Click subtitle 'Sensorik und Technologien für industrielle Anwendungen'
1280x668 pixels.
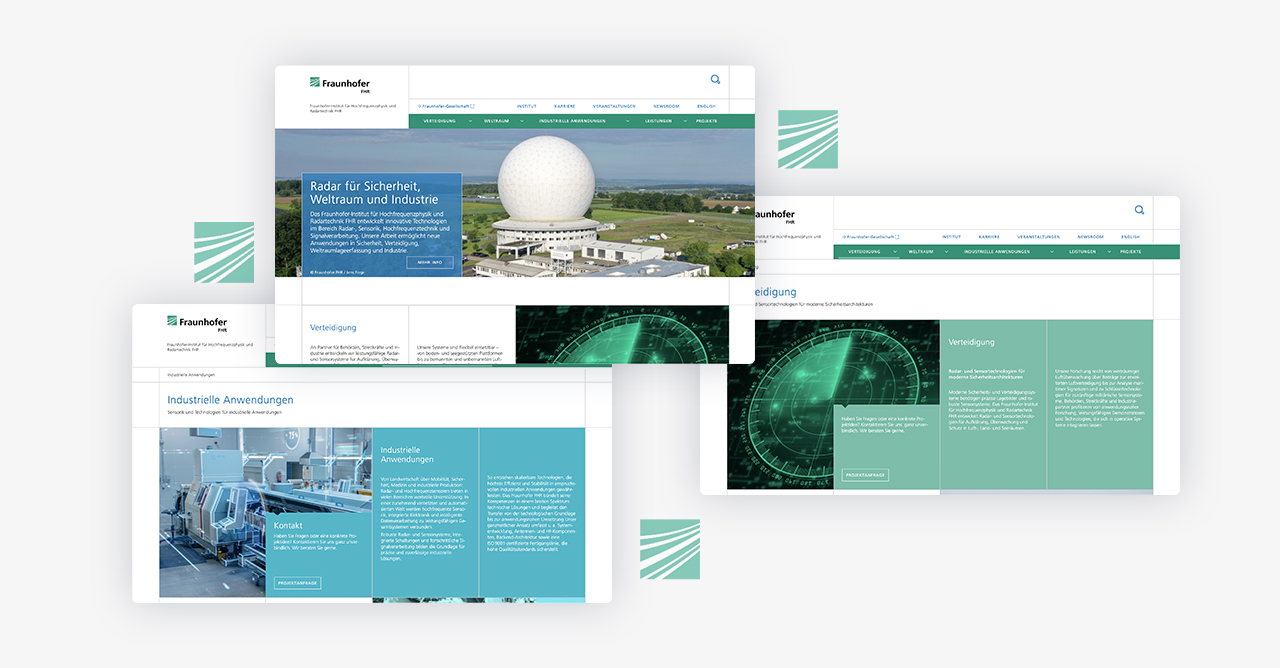pos(224,413)
